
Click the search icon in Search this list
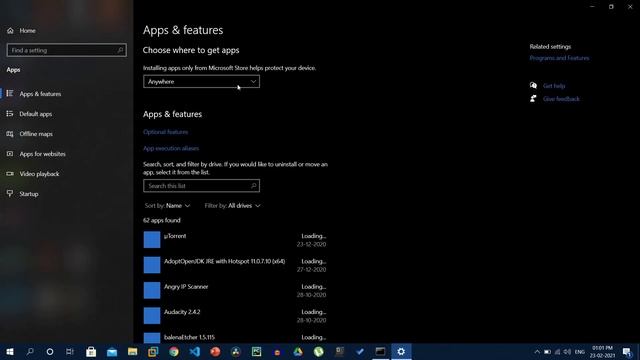pyautogui.click(x=253, y=186)
